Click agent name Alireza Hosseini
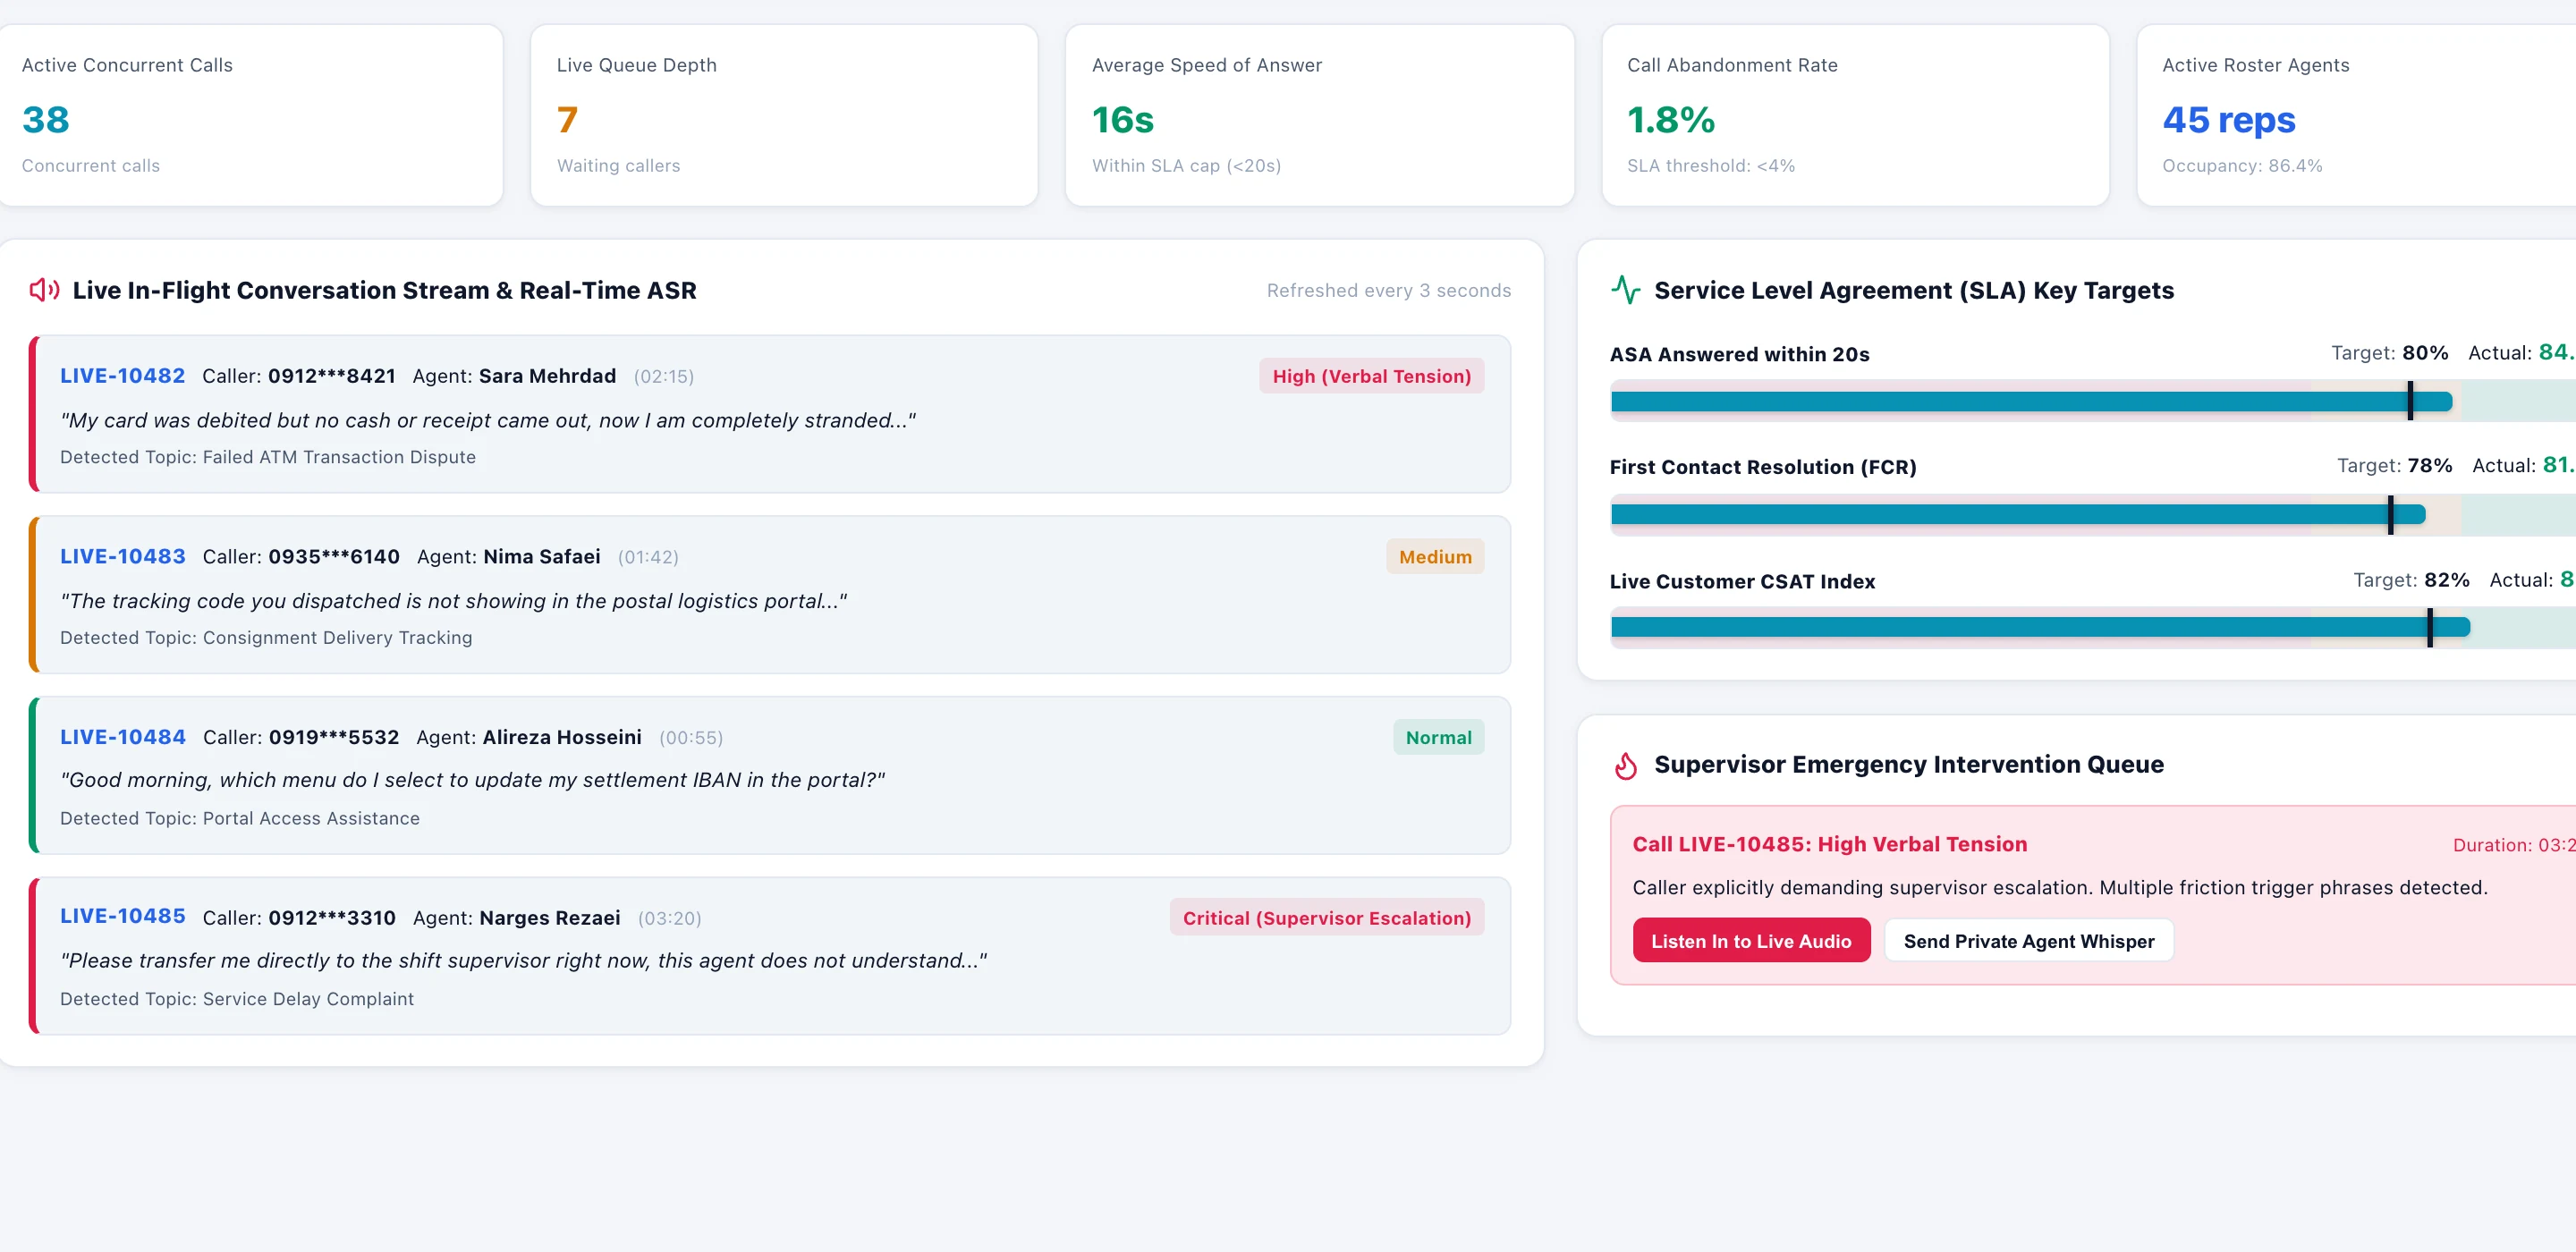This screenshot has height=1252, width=2576. (x=562, y=737)
